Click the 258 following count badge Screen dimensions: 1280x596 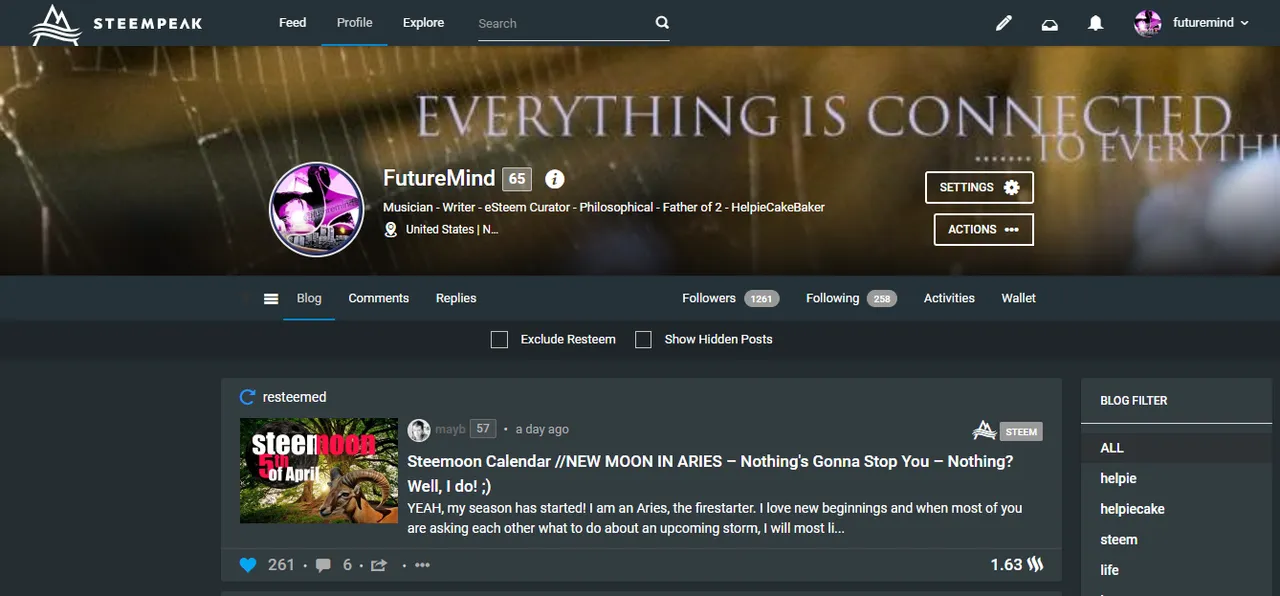(881, 299)
